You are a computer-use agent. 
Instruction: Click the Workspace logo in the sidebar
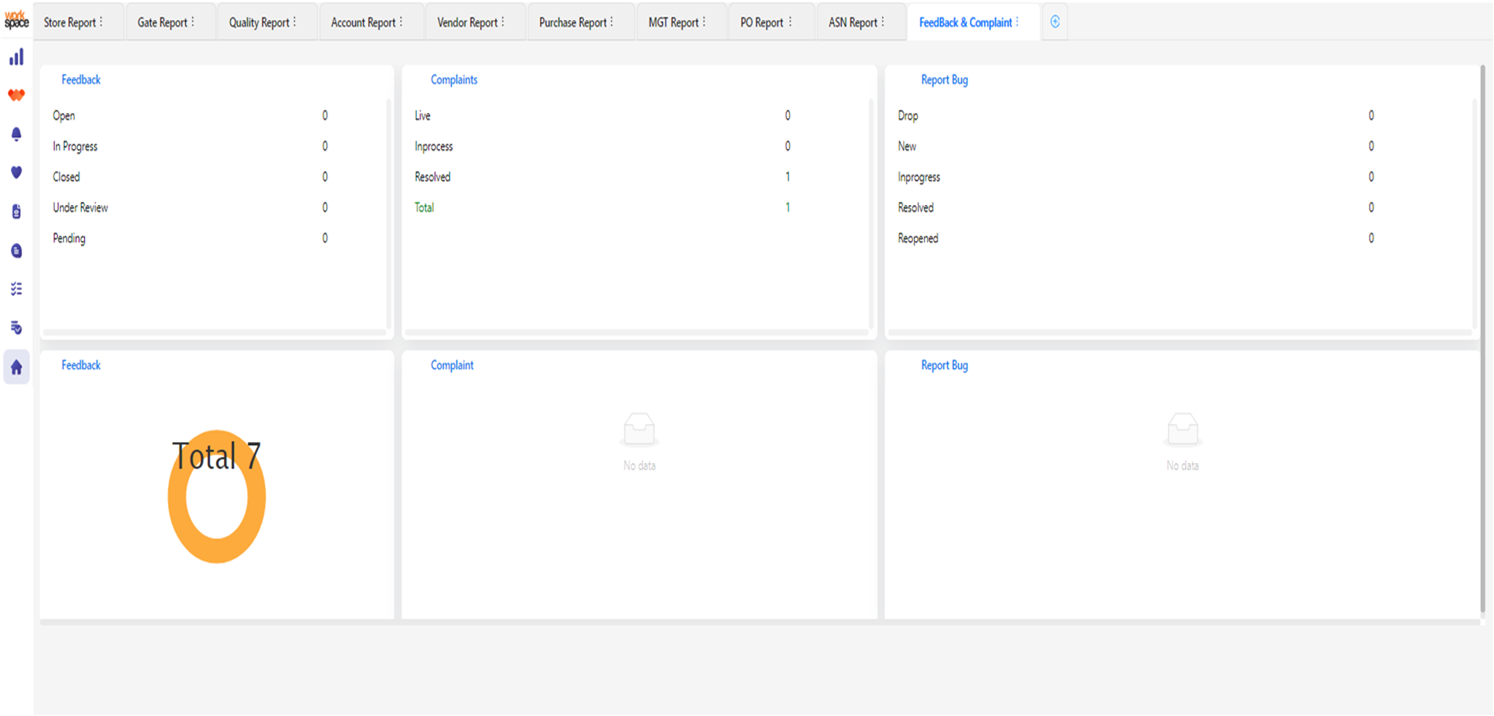(x=16, y=21)
